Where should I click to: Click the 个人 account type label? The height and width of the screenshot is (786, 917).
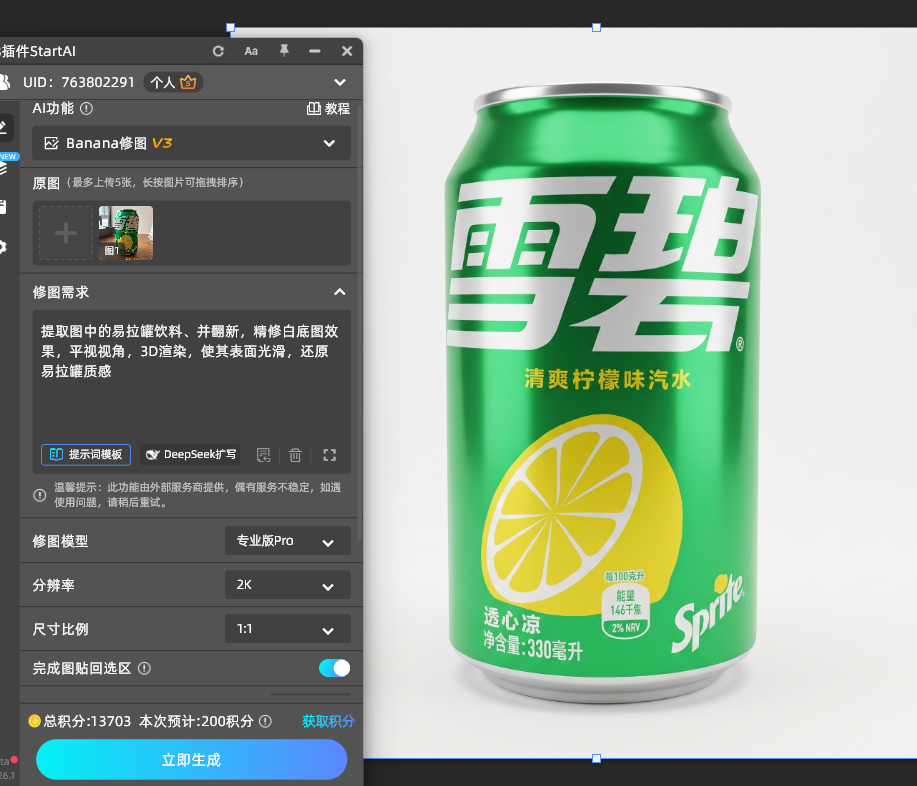coord(163,82)
